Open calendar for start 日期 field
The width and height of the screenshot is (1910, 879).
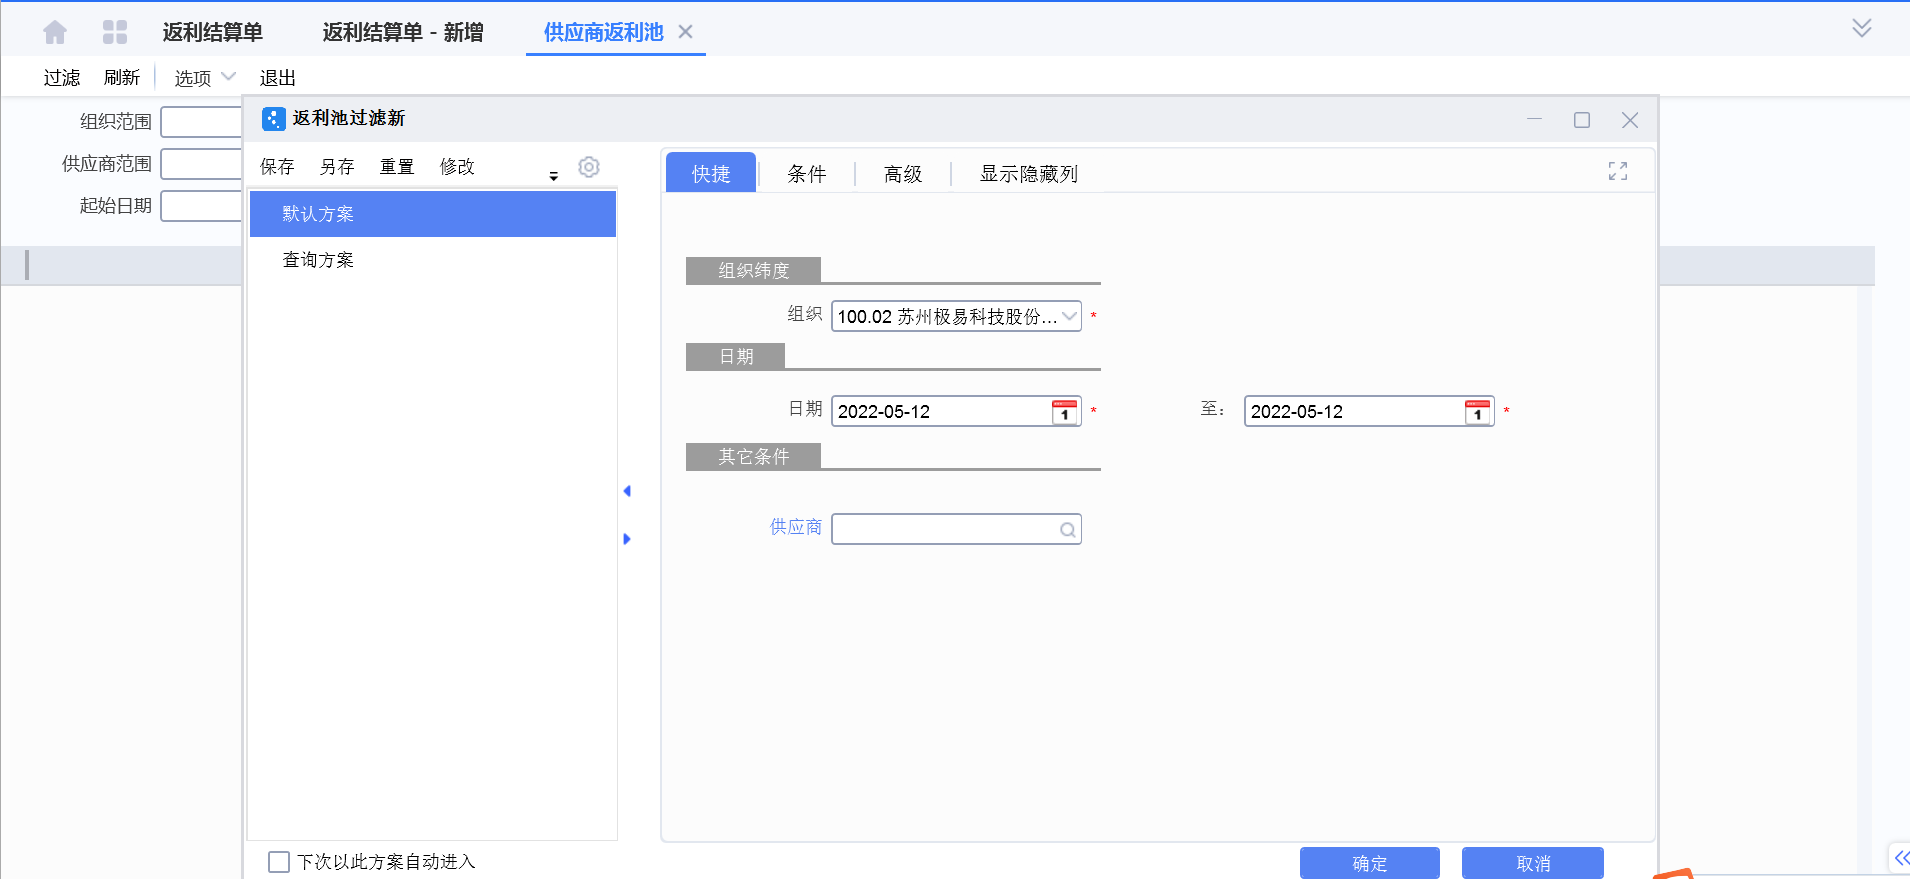(1065, 411)
